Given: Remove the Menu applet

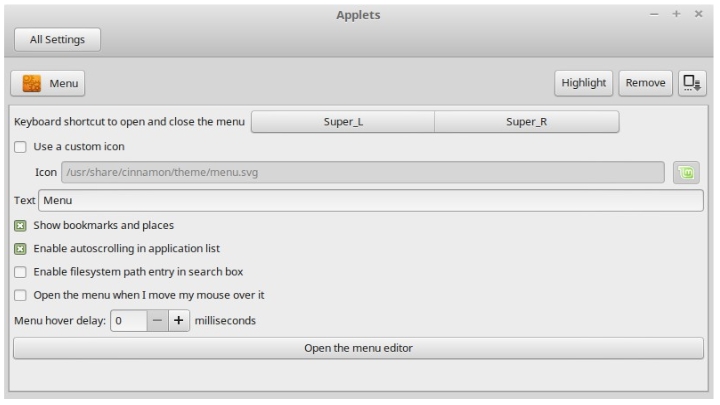Looking at the screenshot, I should point(645,84).
